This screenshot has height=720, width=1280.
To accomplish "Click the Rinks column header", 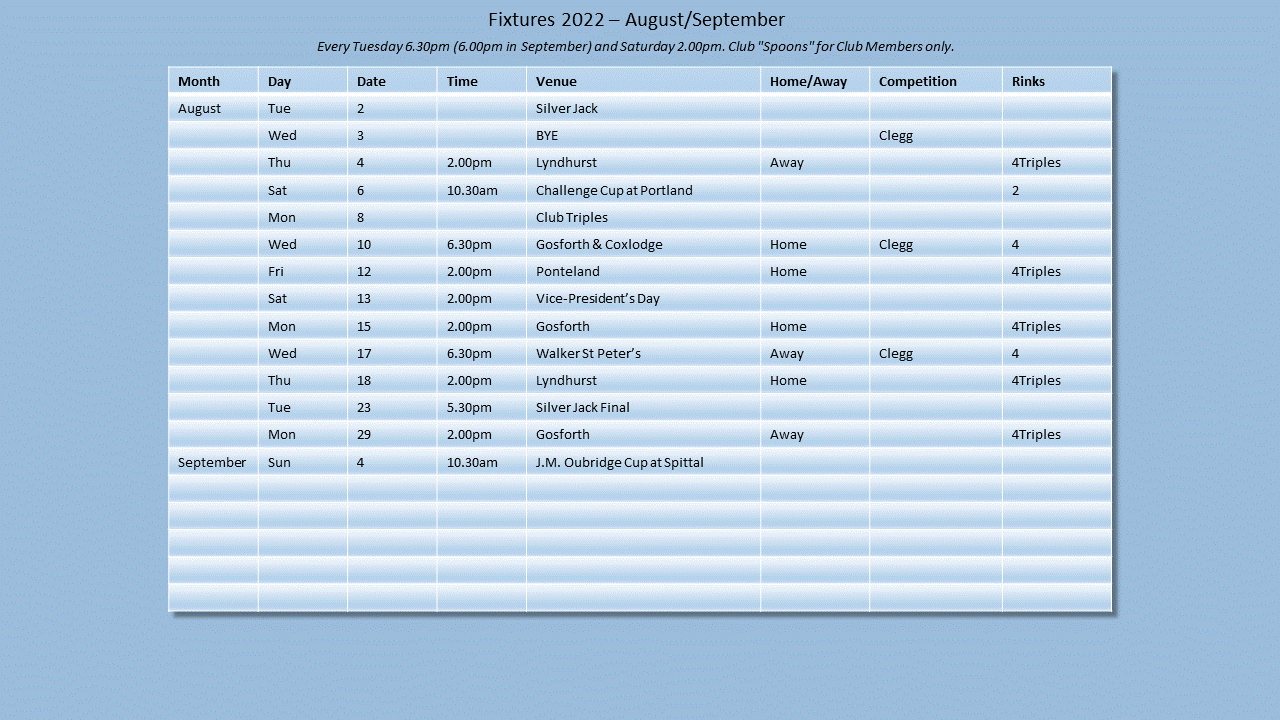I will tap(1028, 81).
